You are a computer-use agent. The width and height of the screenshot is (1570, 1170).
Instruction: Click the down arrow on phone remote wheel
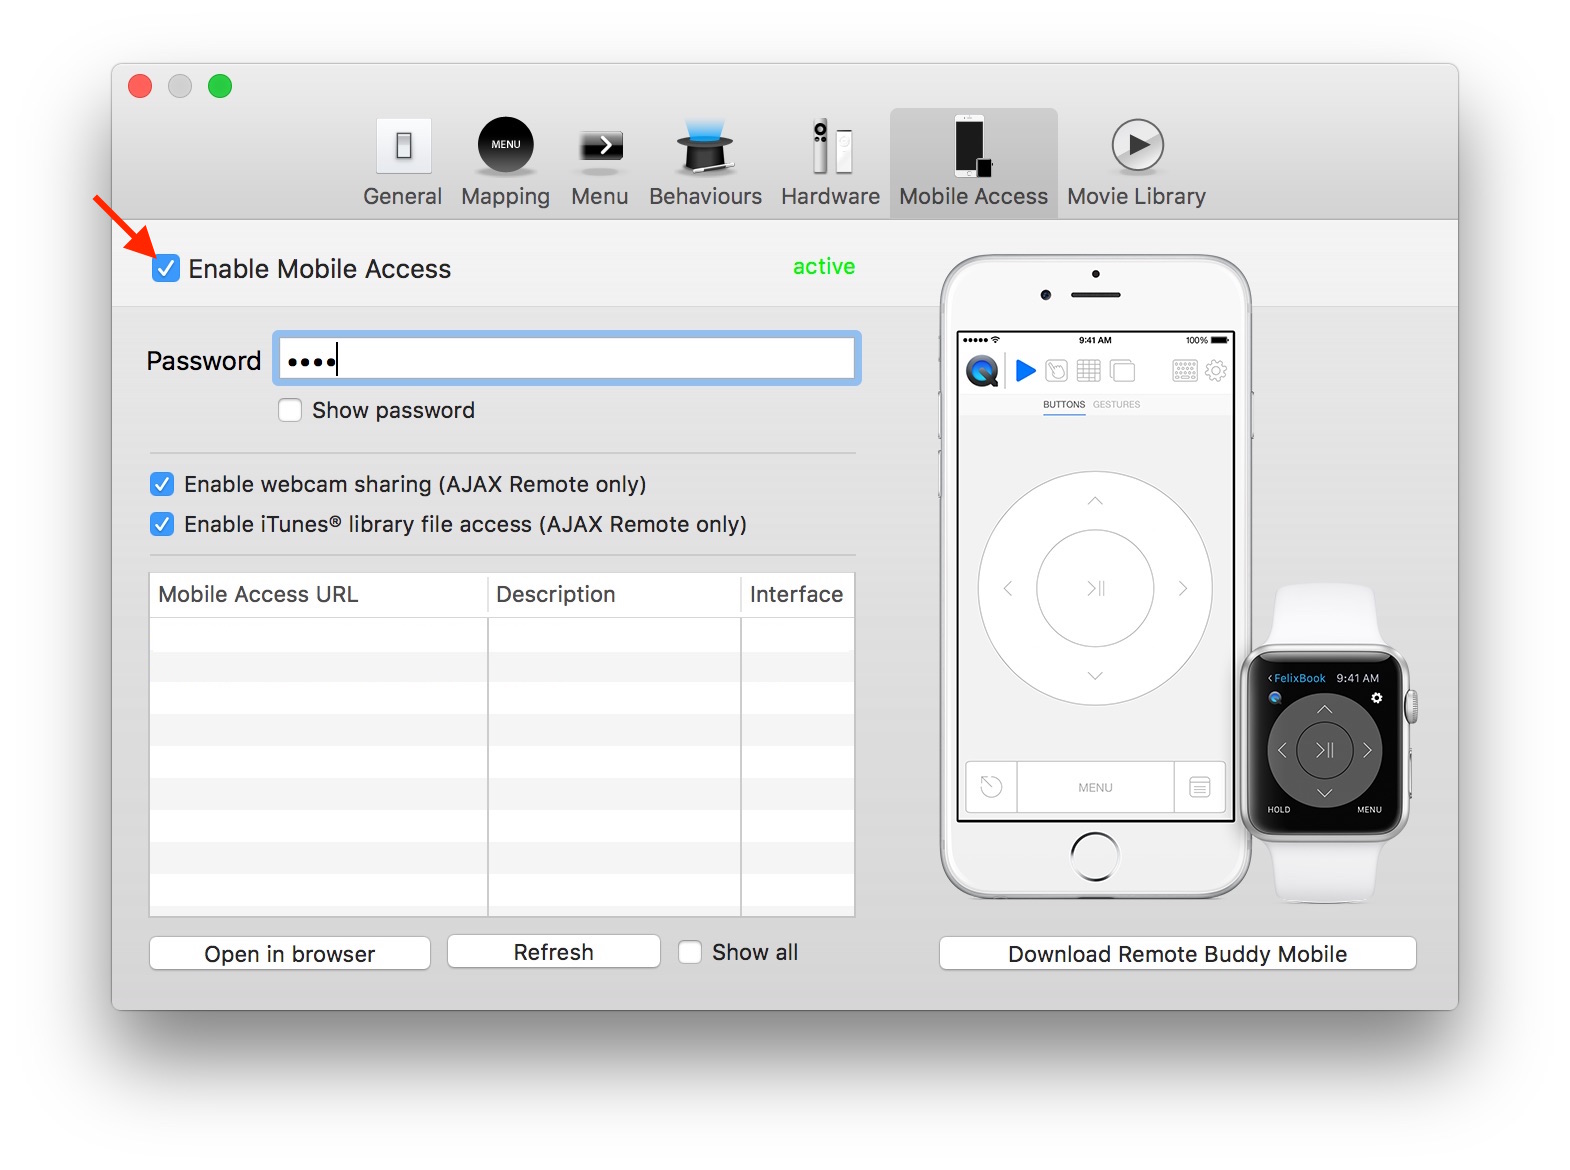[1095, 676]
